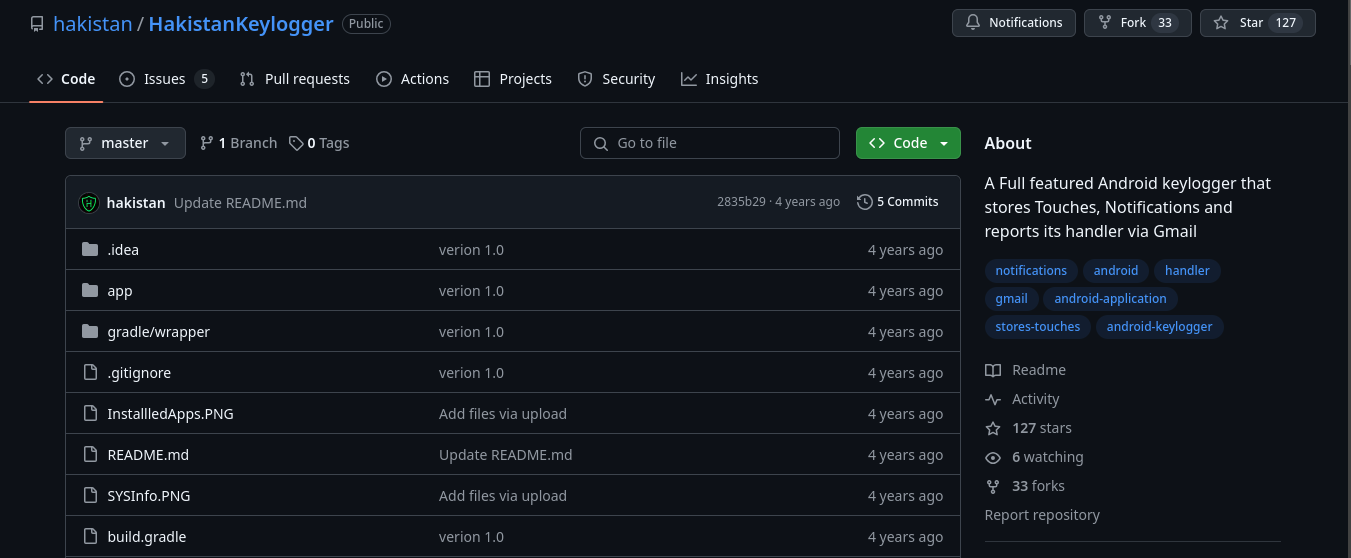1351x558 pixels.
Task: Click the file icon of .gitignore row
Action: pos(90,373)
